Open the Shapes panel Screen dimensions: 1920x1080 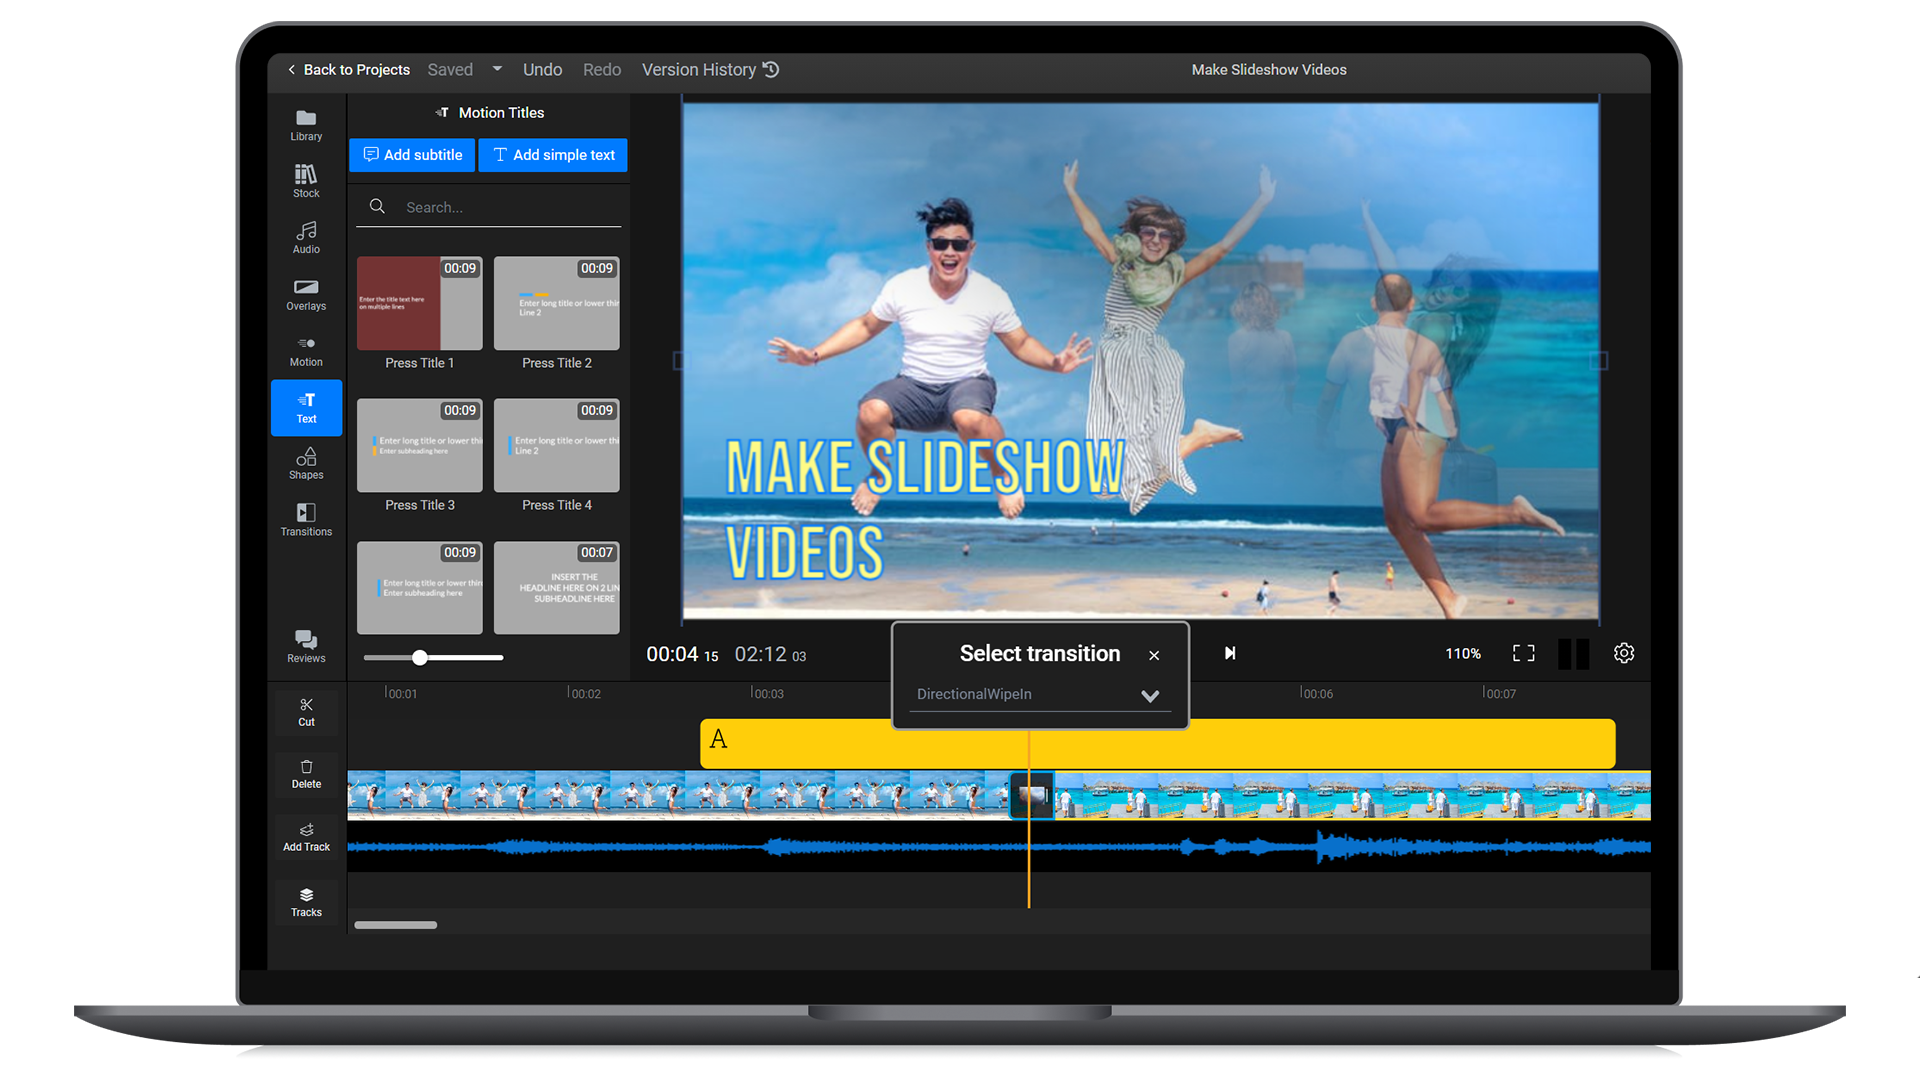point(306,464)
